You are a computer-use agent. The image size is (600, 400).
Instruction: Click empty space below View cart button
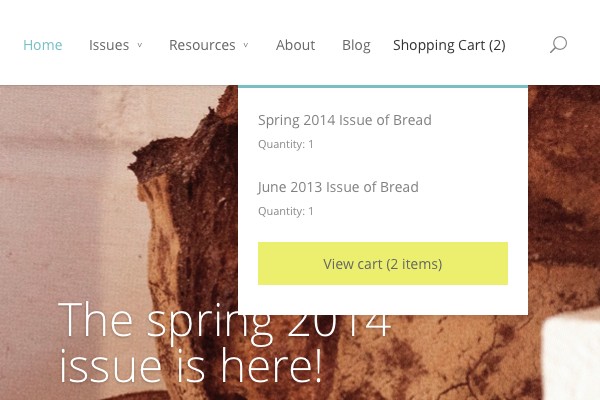click(383, 300)
